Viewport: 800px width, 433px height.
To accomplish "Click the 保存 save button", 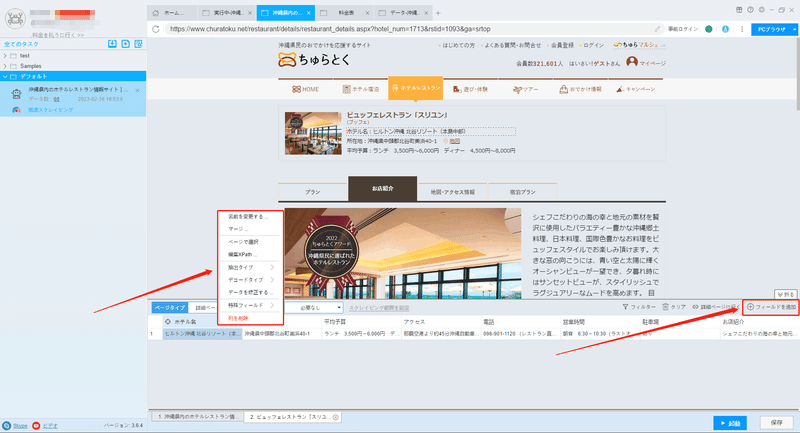I will (777, 423).
